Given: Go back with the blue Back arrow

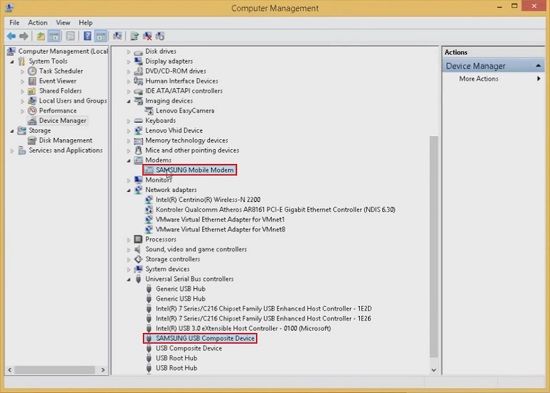Looking at the screenshot, I should point(11,36).
